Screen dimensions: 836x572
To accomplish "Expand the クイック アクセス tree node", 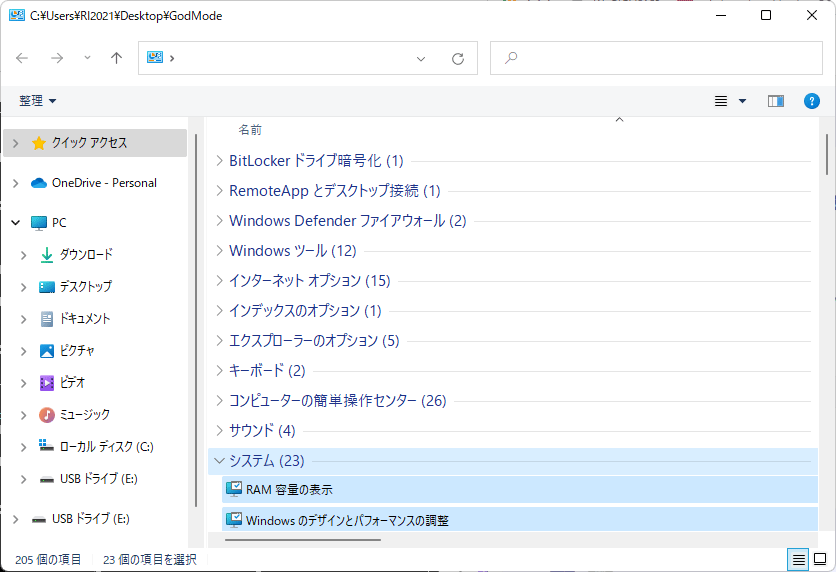I will click(x=15, y=143).
